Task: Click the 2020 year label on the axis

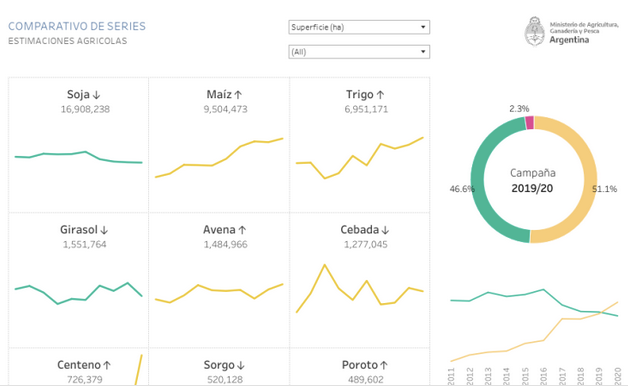Action: click(617, 376)
